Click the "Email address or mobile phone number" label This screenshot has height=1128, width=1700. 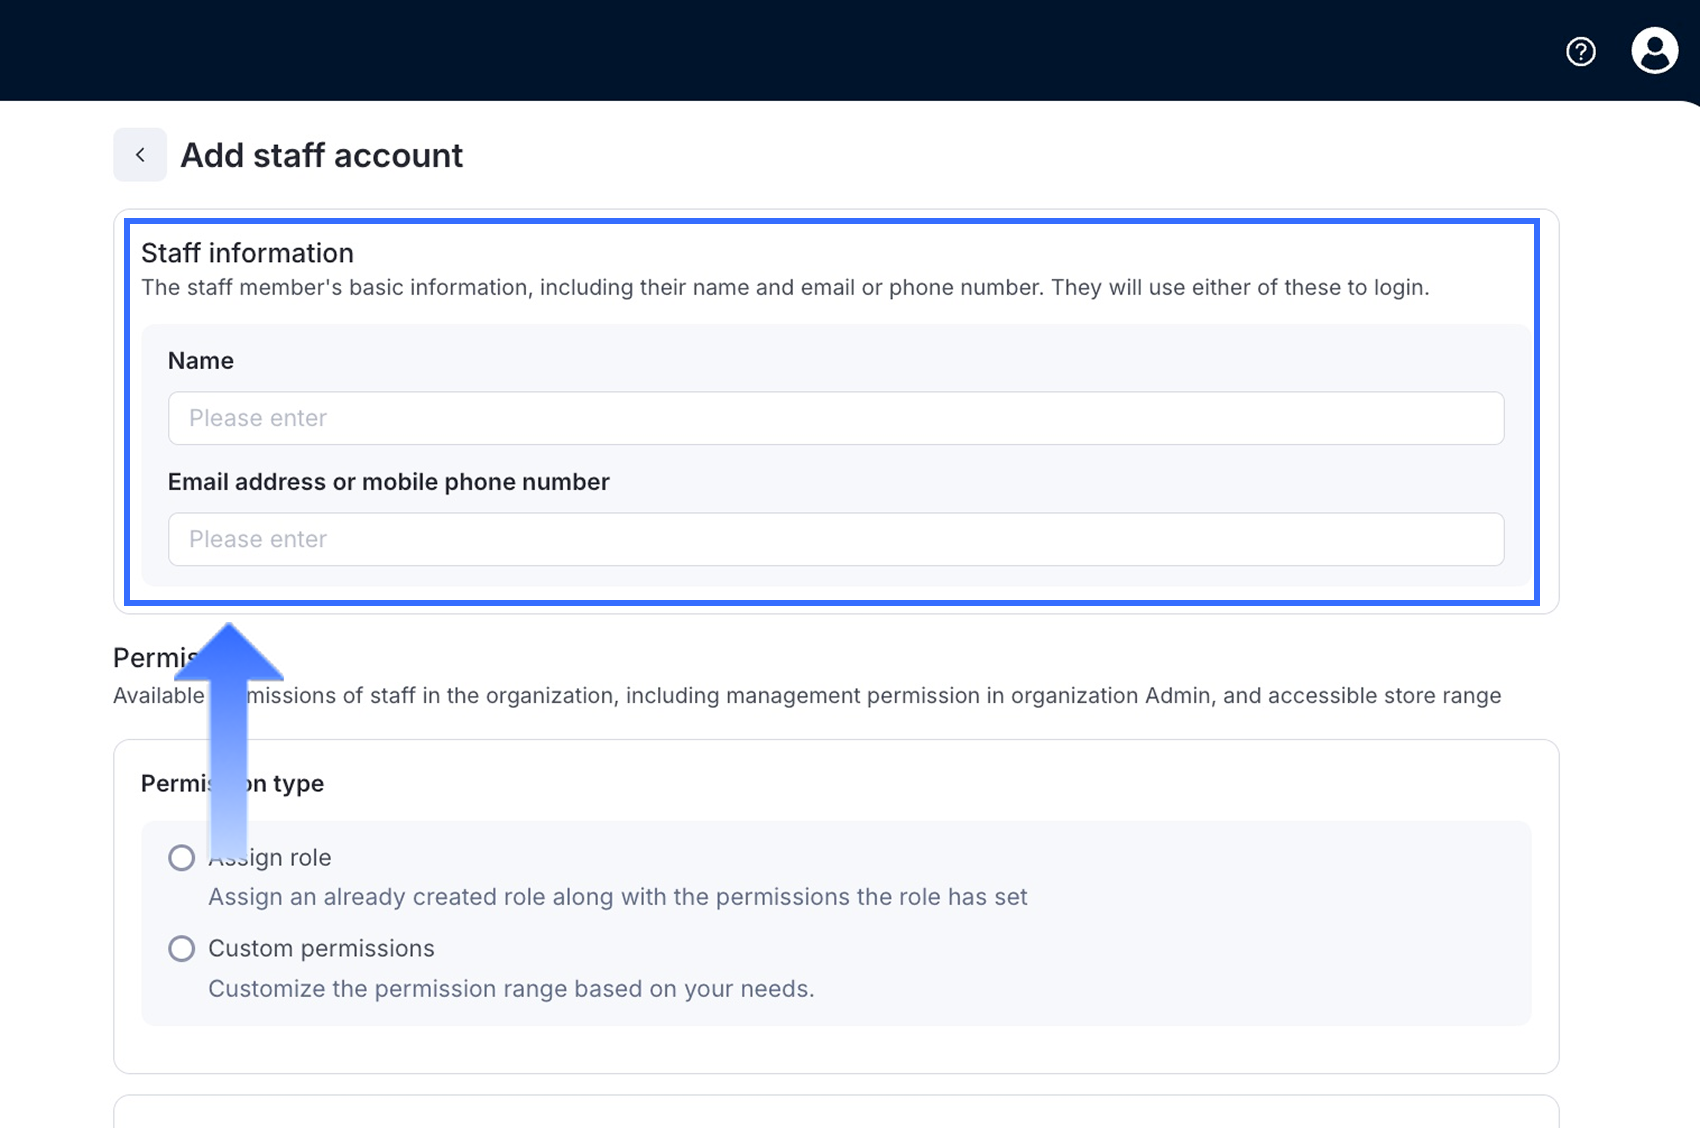(388, 482)
